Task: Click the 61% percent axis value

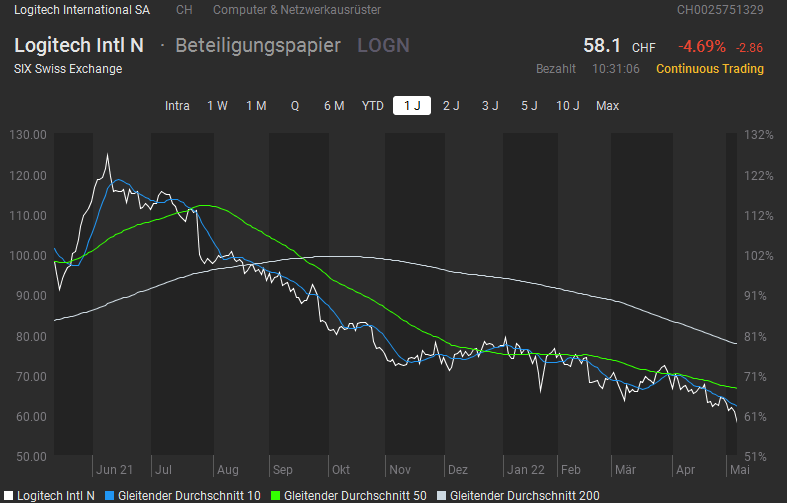Action: tap(755, 417)
